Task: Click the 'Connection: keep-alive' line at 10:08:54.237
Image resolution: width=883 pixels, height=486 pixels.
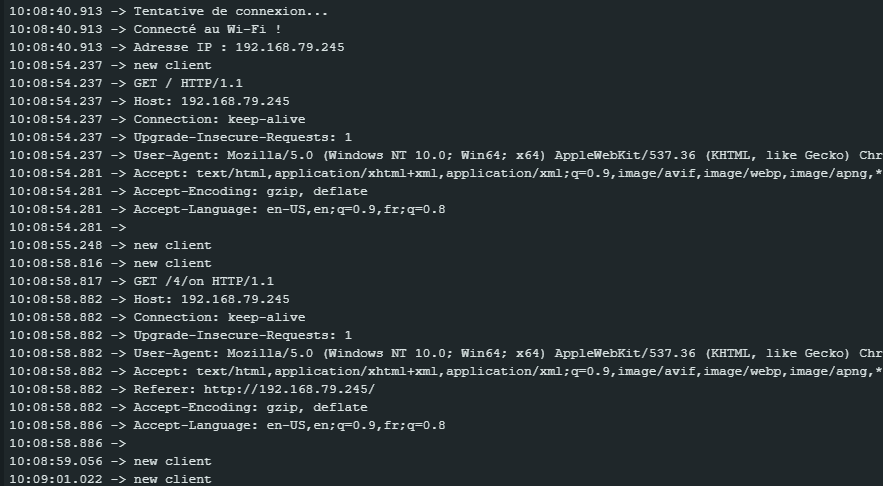Action: click(x=157, y=119)
